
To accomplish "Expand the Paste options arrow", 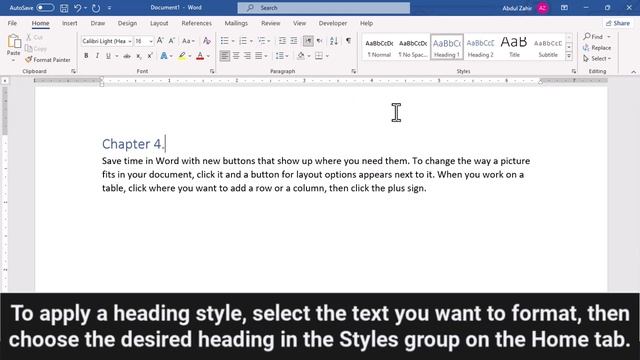I will coord(13,60).
